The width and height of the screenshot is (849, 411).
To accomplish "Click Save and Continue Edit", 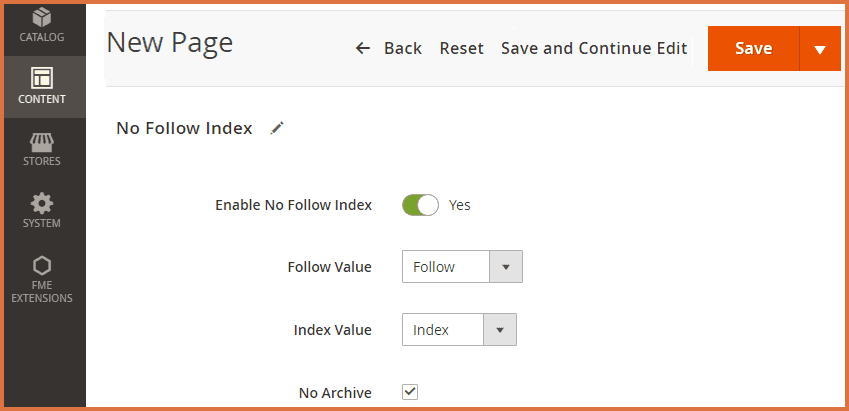I will (x=594, y=48).
